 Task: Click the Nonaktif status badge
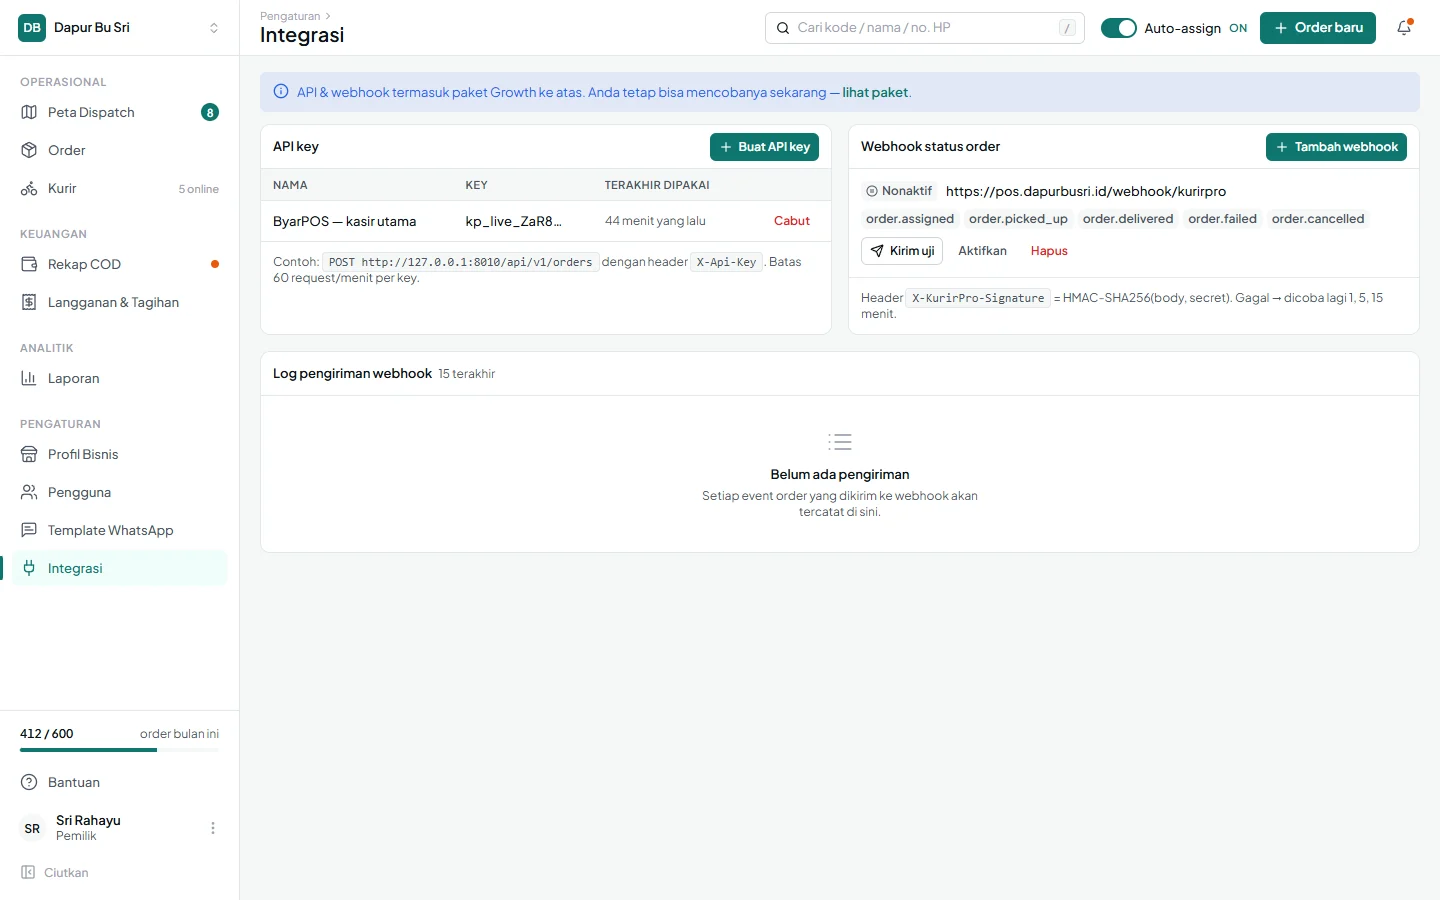[x=899, y=191]
